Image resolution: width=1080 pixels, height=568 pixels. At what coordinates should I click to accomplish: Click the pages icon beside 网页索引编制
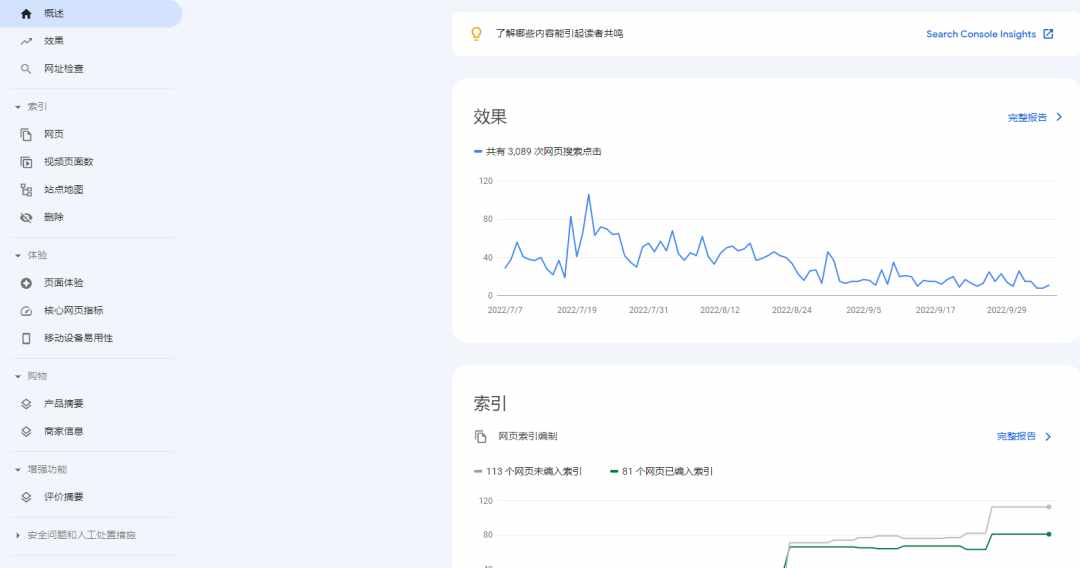coord(481,436)
